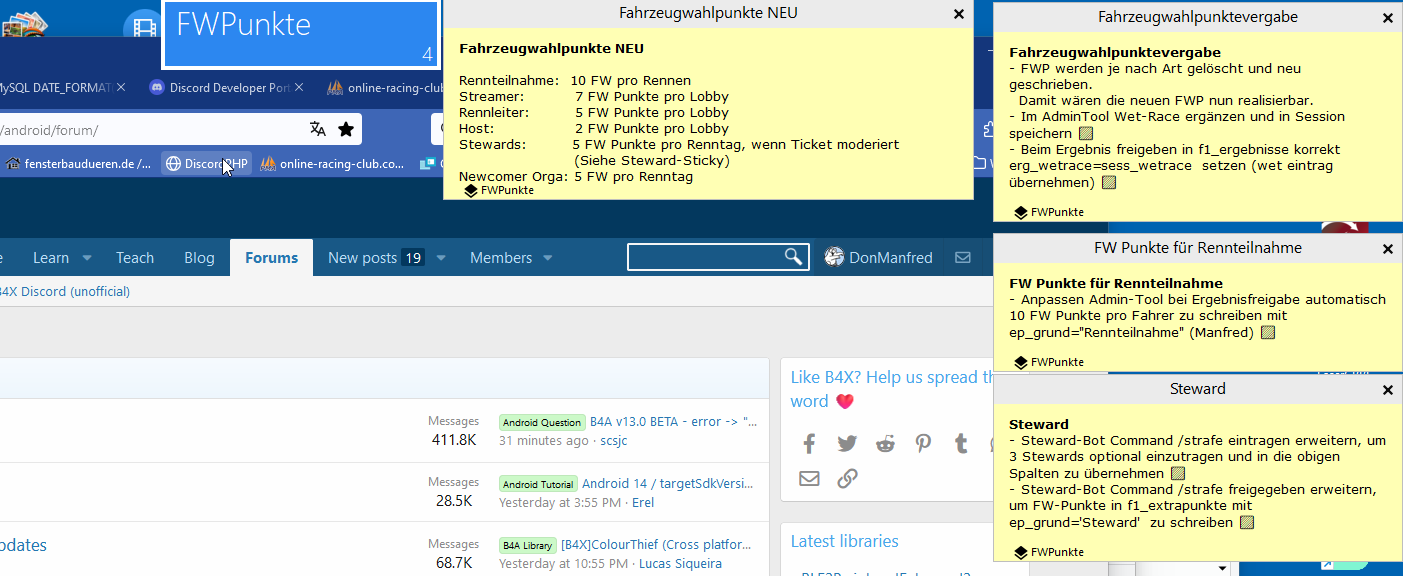Viewport: 1403px width, 576px height.
Task: Click the Facebook share icon
Action: 809,444
